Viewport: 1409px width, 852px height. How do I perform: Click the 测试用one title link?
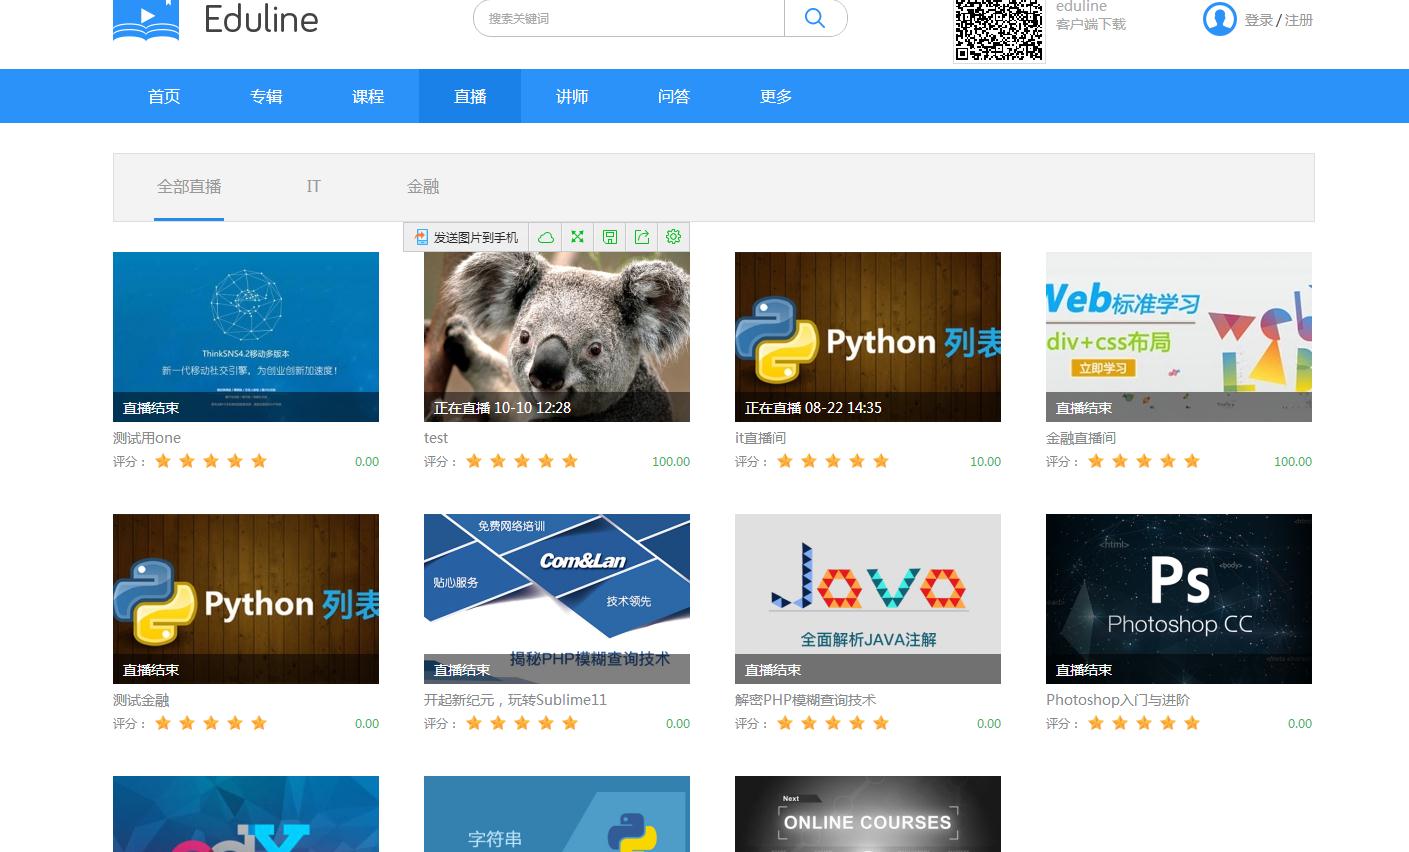click(147, 438)
